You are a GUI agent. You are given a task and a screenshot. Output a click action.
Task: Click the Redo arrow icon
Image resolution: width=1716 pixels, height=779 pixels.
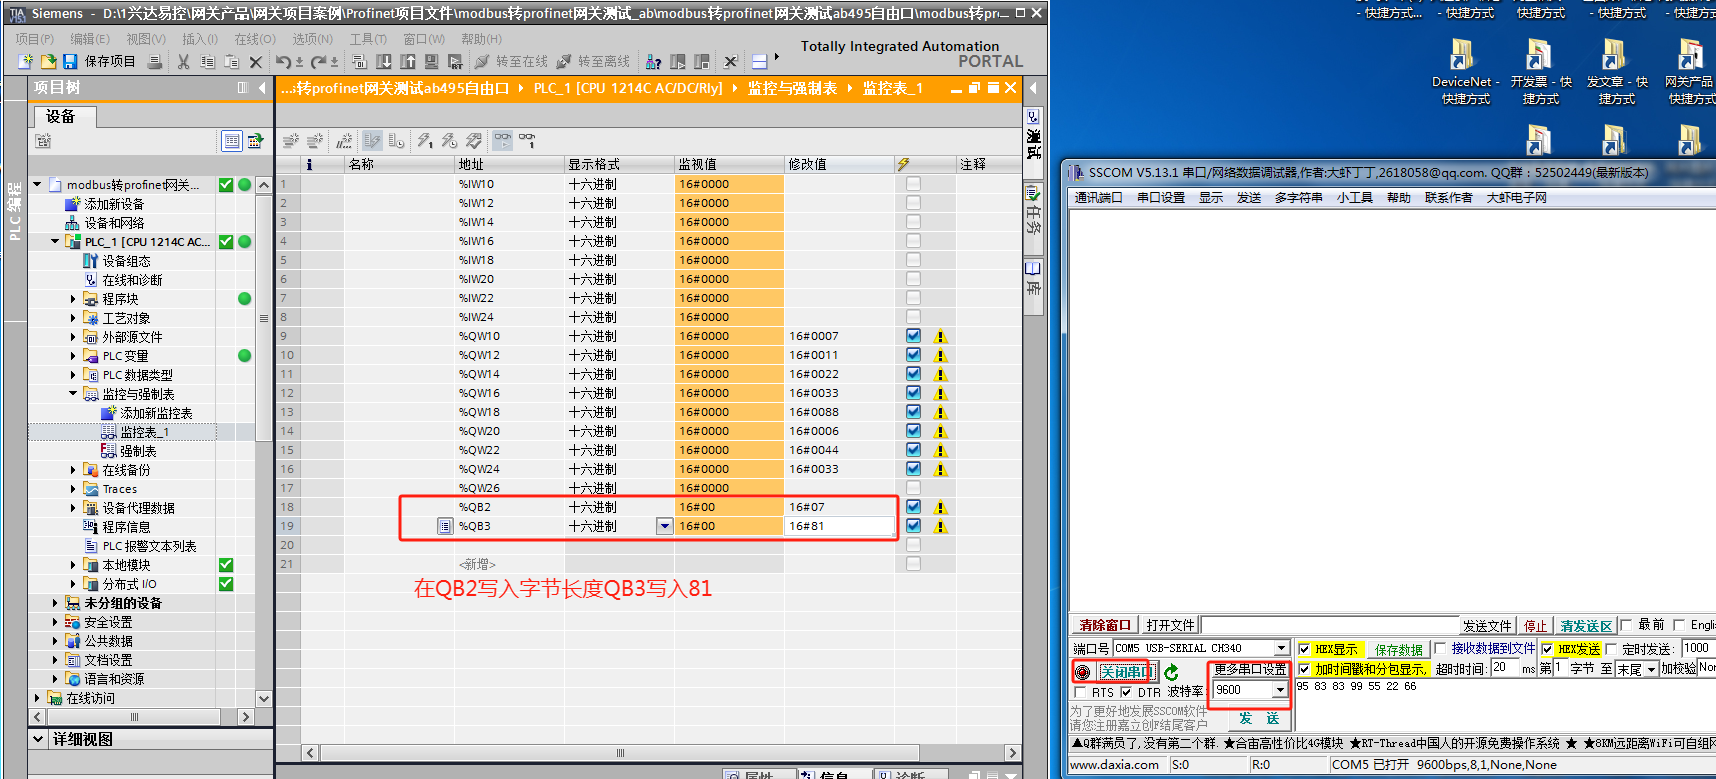(318, 62)
